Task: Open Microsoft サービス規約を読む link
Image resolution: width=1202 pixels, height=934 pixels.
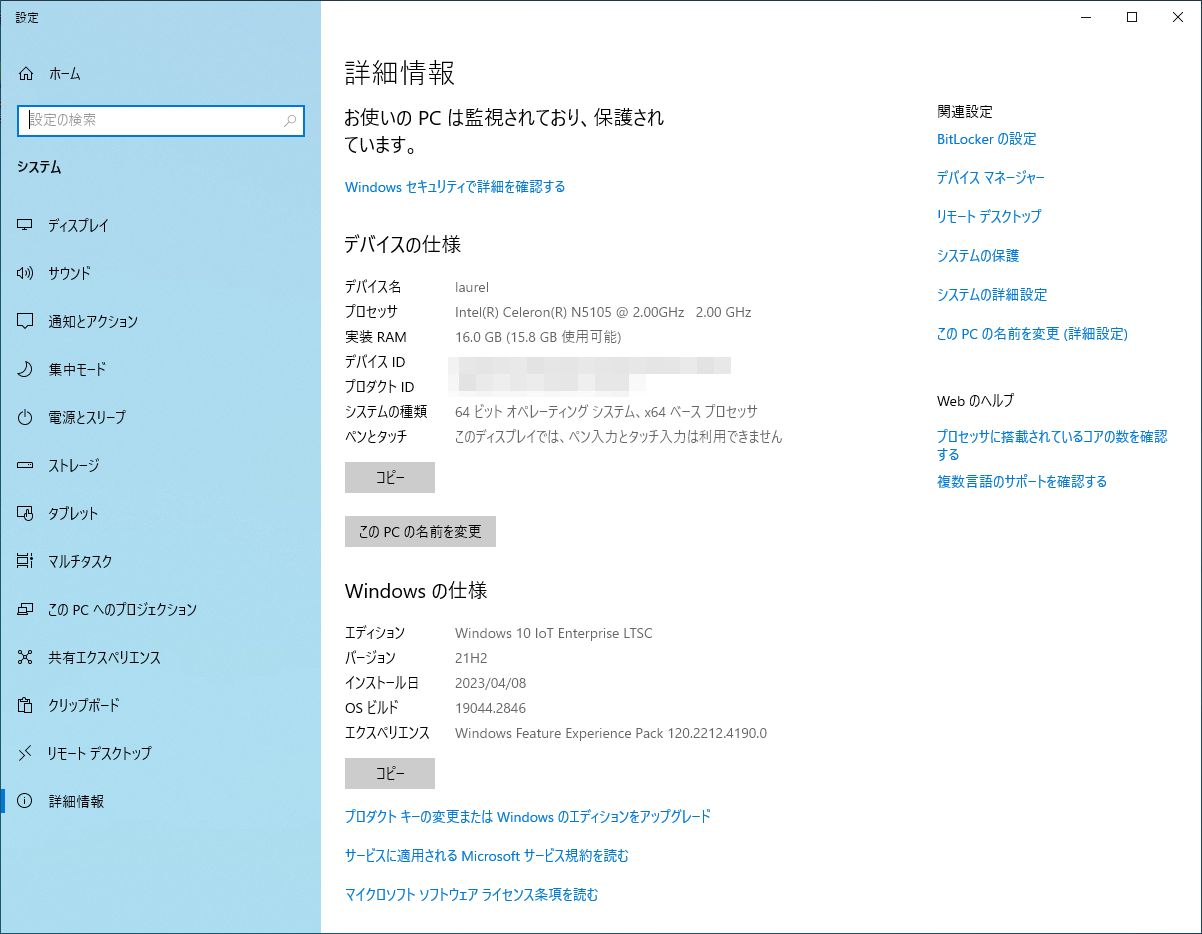Action: pyautogui.click(x=487, y=856)
